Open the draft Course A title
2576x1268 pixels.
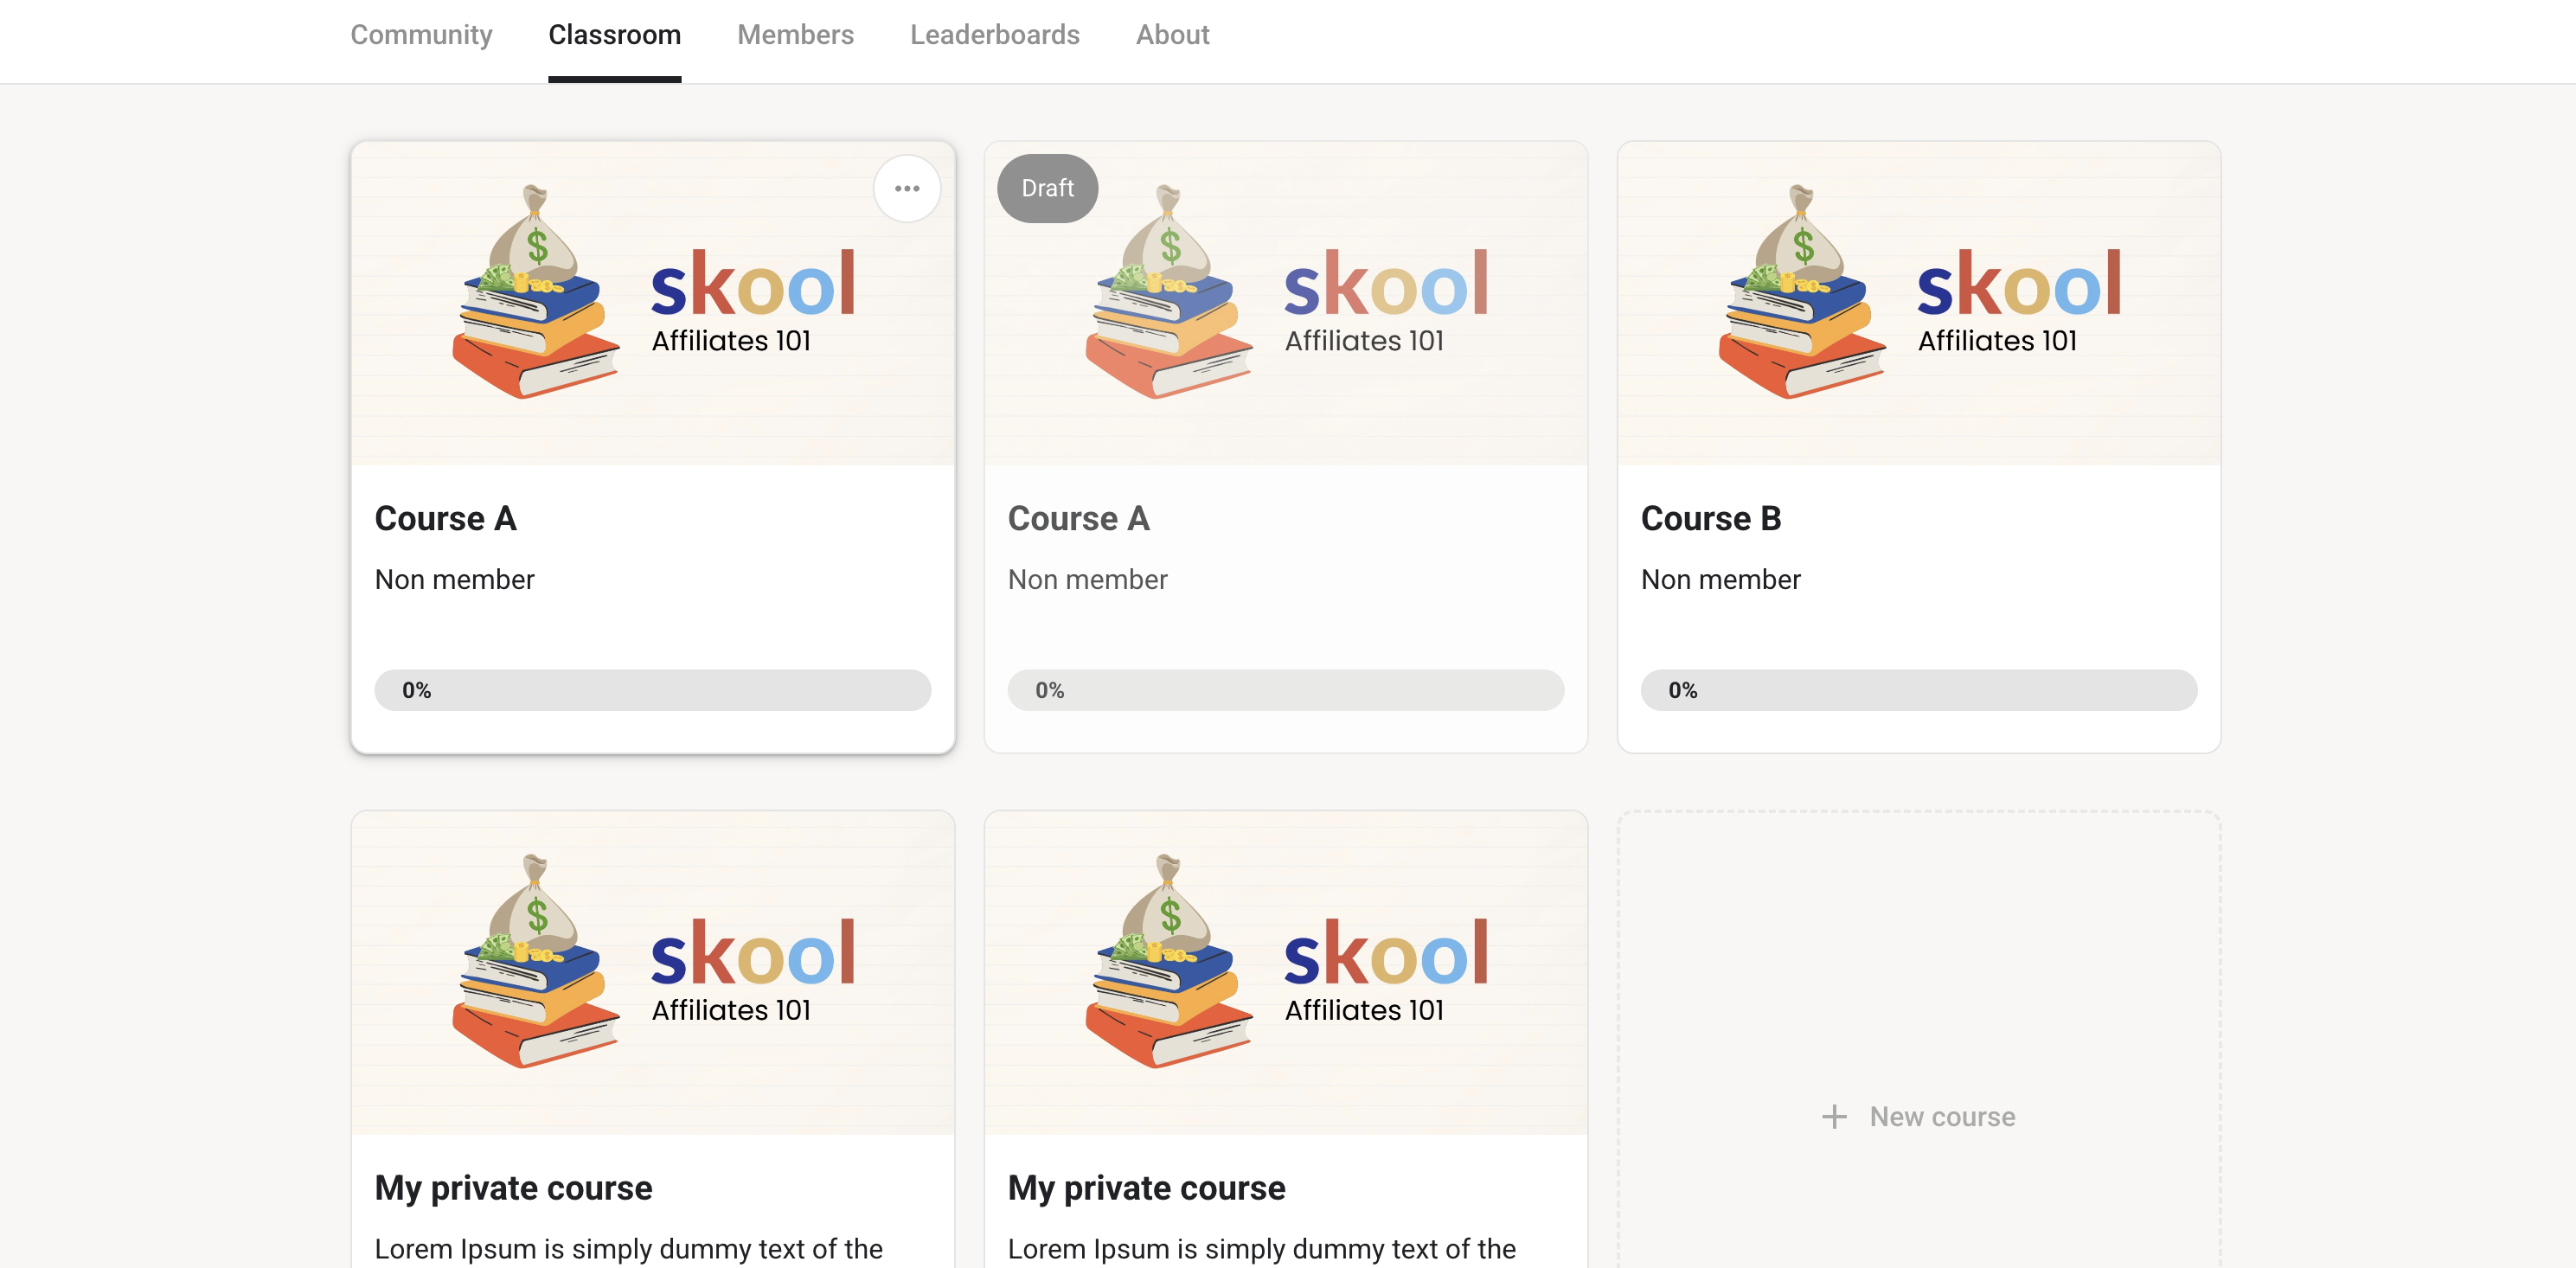pos(1078,518)
